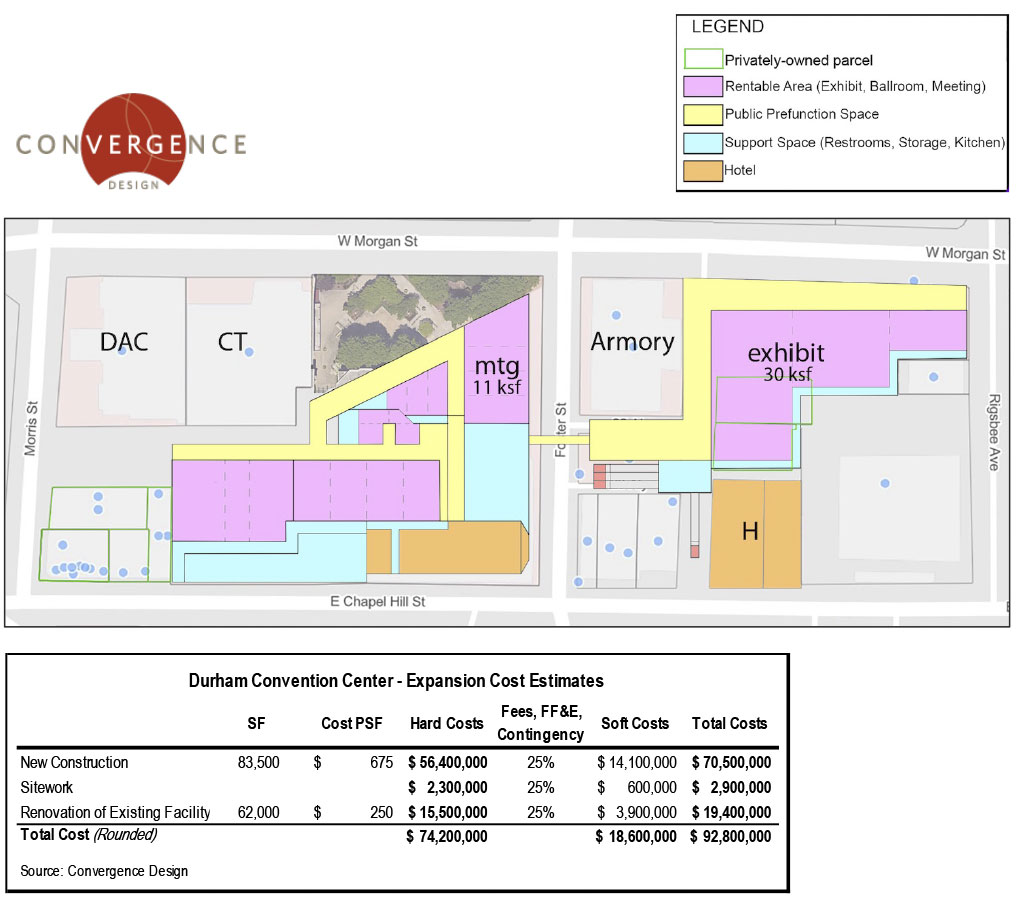Click the 'Total Cost (Rounded)' row label
The image size is (1019, 900).
[88, 835]
